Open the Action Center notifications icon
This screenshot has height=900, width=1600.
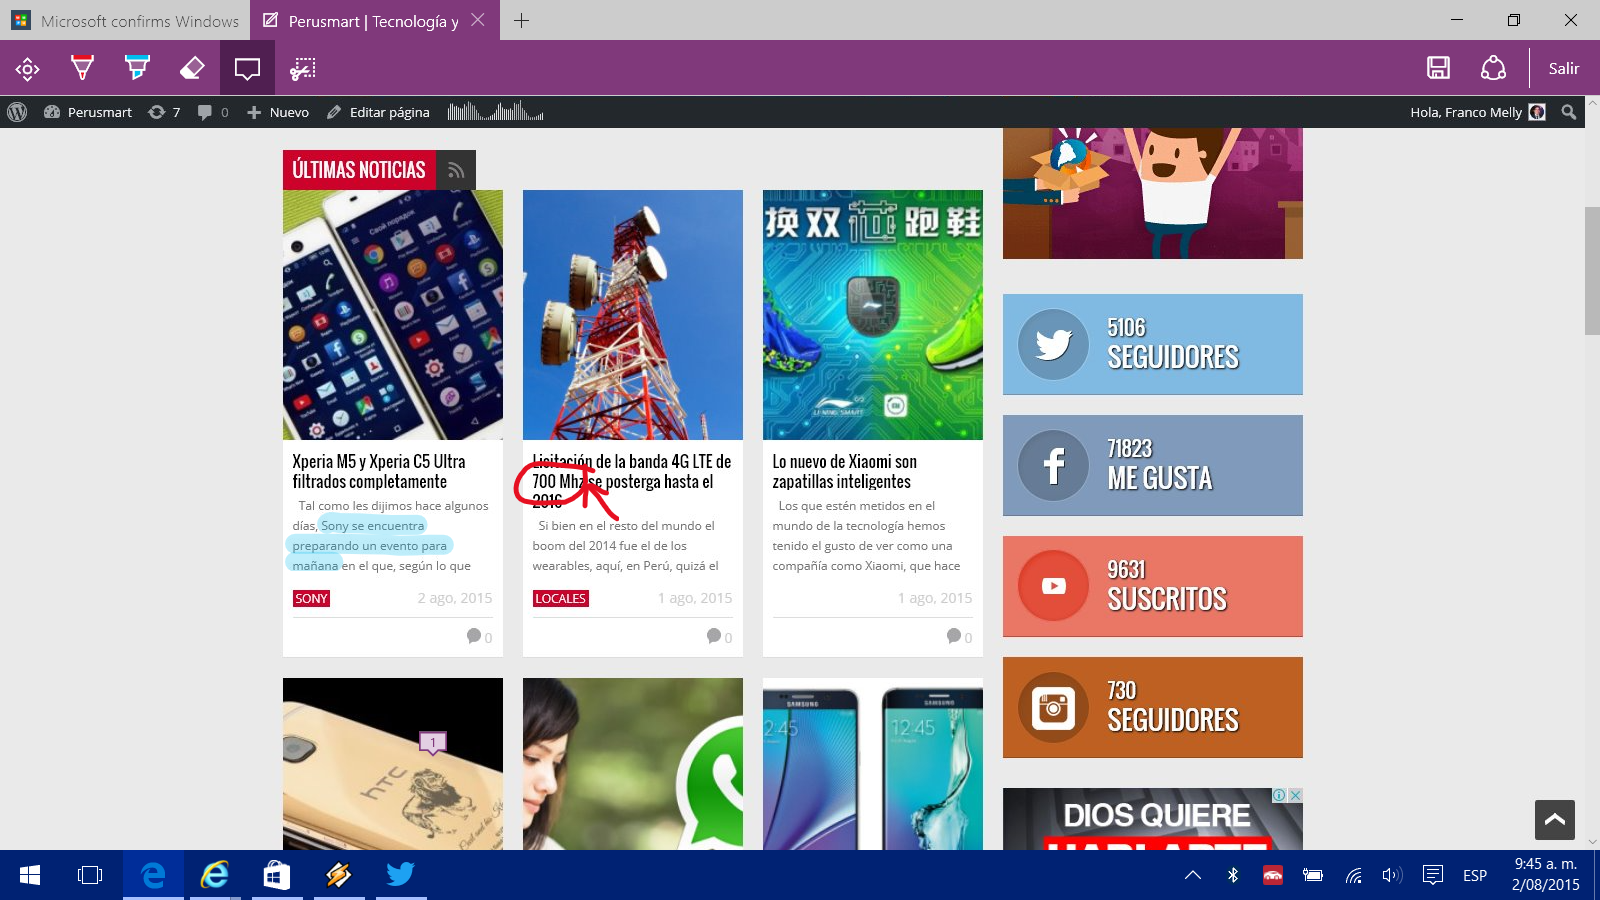pyautogui.click(x=1433, y=875)
